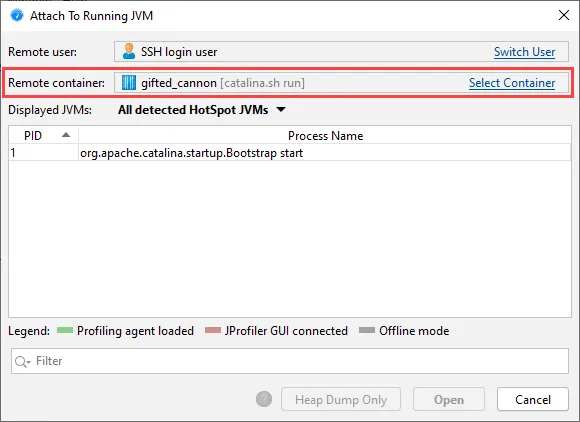Screen dimensions: 580x422
Task: Open the Displayed JVMs dropdown
Action: (202, 110)
